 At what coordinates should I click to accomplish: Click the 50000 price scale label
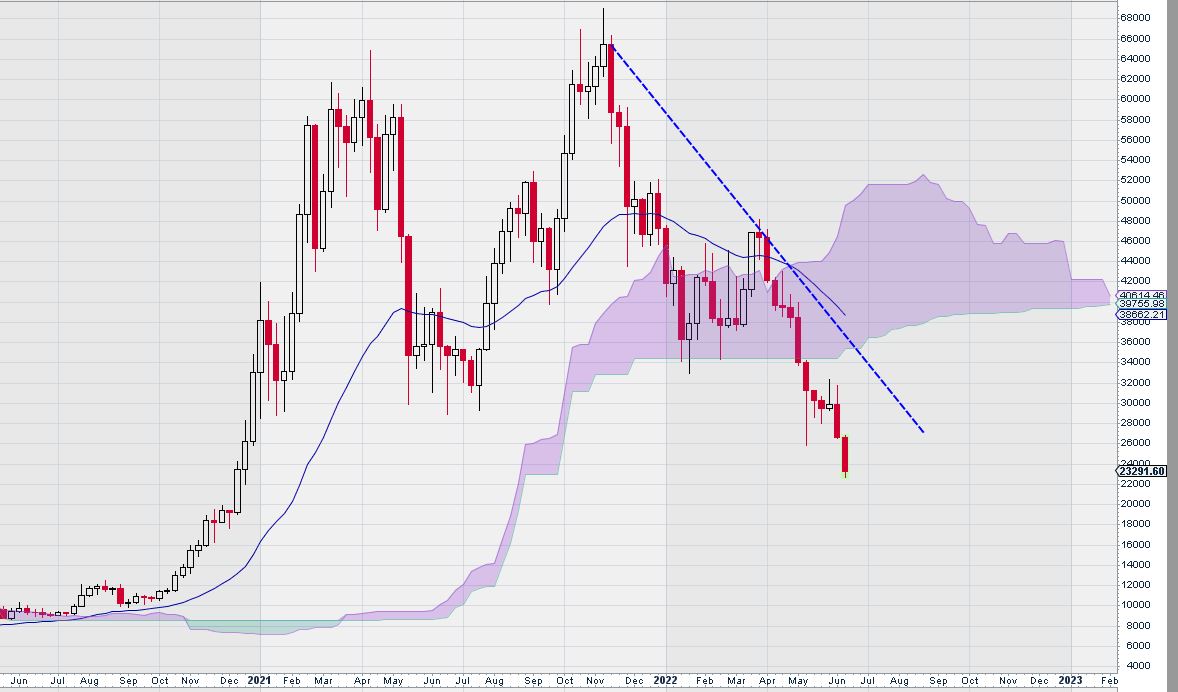pos(1134,200)
